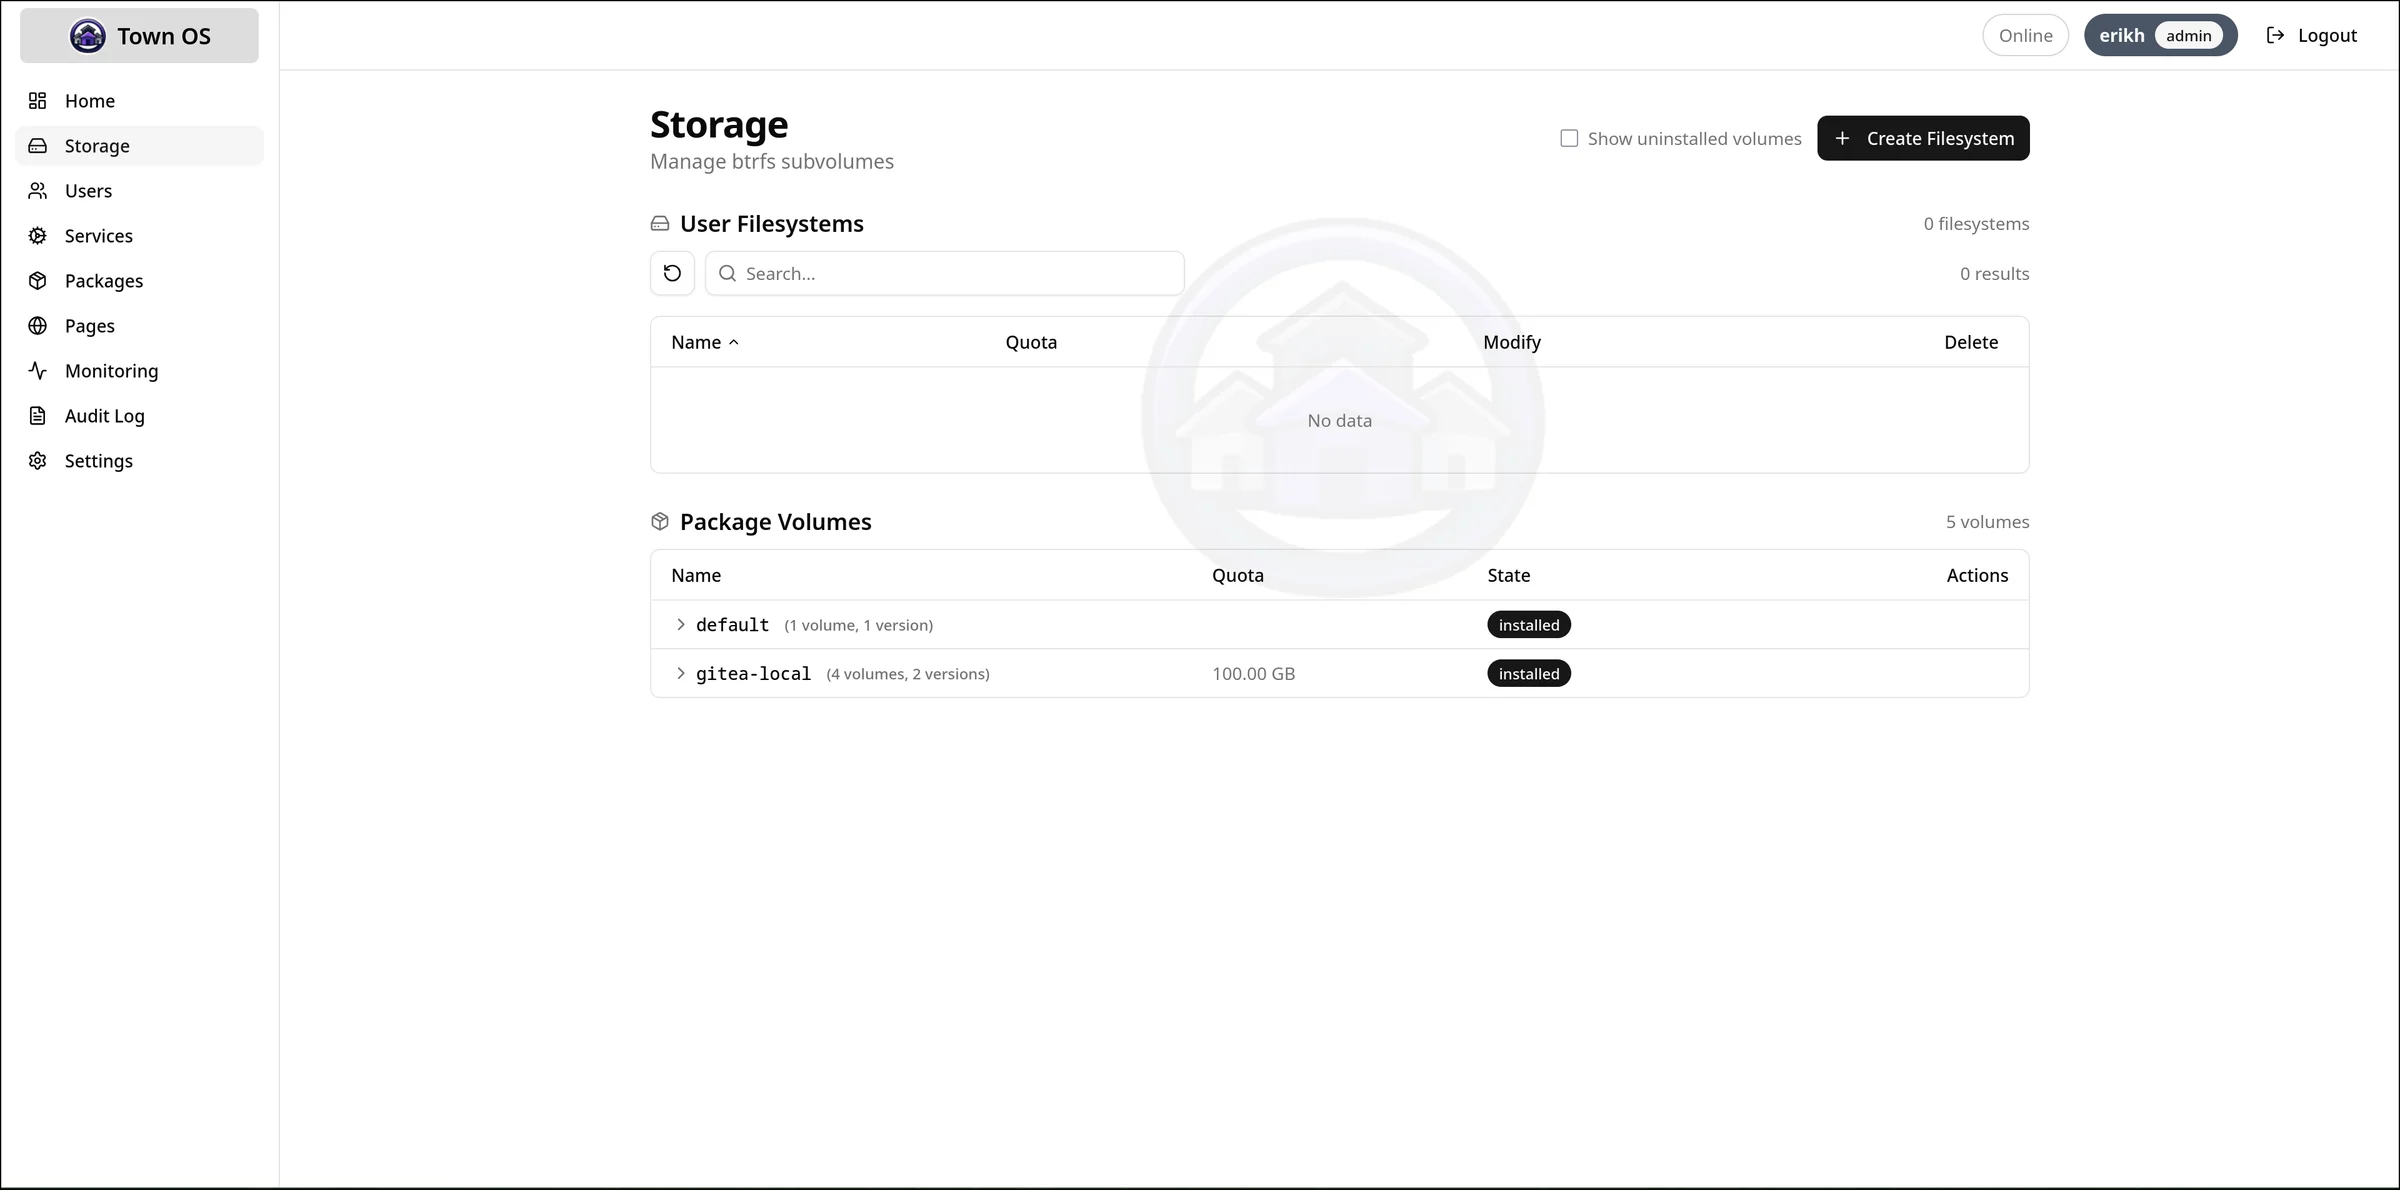The image size is (2400, 1190).
Task: Click the Delete column header
Action: 1971,342
